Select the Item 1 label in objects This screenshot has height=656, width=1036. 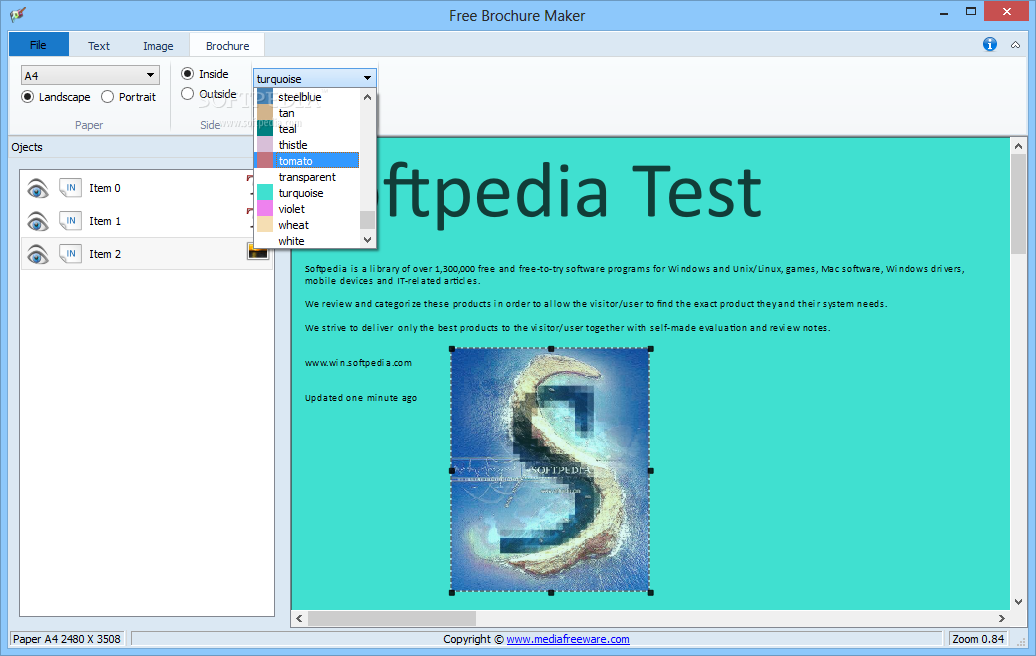(x=105, y=221)
